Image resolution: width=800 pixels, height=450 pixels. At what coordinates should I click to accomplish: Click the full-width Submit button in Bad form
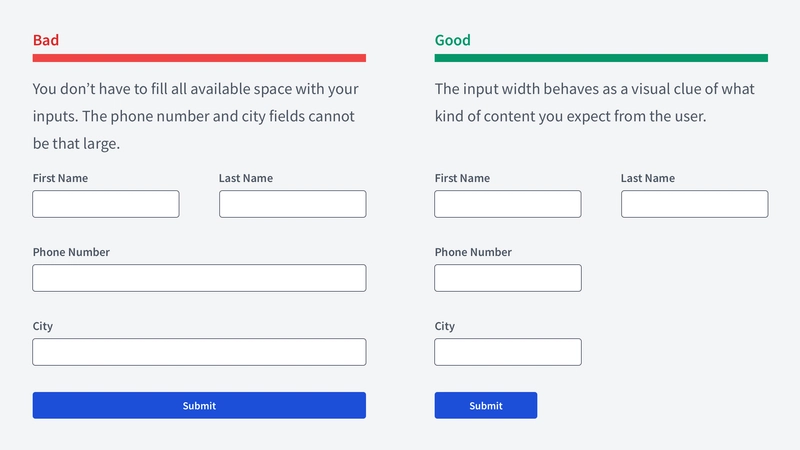(x=199, y=406)
